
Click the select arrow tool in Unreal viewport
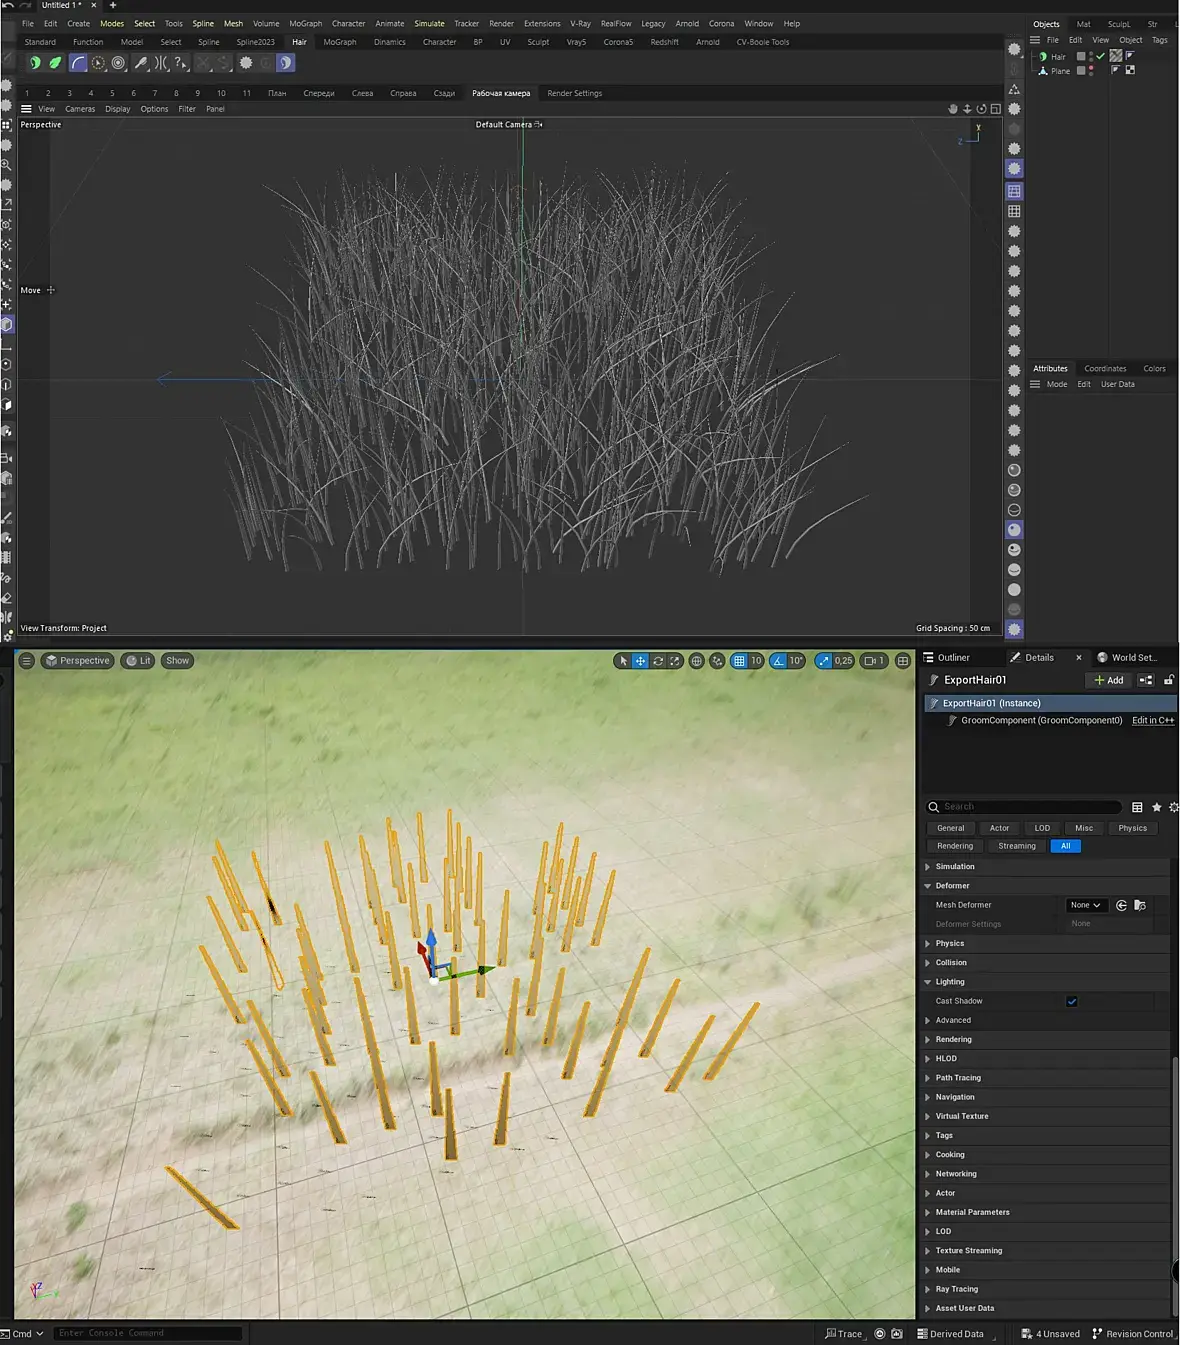[623, 661]
